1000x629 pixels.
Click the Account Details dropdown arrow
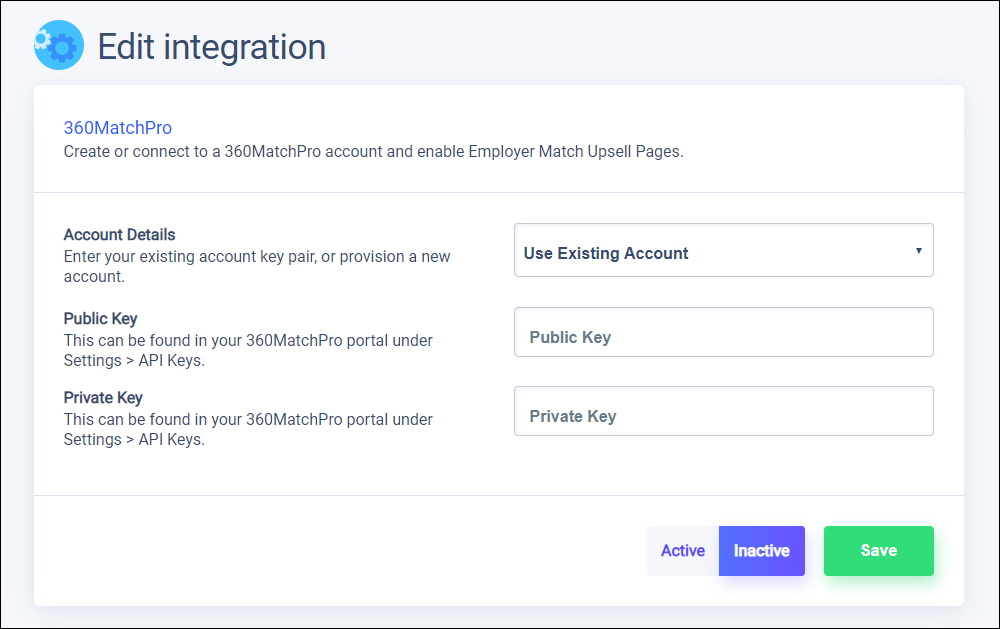pyautogui.click(x=918, y=250)
